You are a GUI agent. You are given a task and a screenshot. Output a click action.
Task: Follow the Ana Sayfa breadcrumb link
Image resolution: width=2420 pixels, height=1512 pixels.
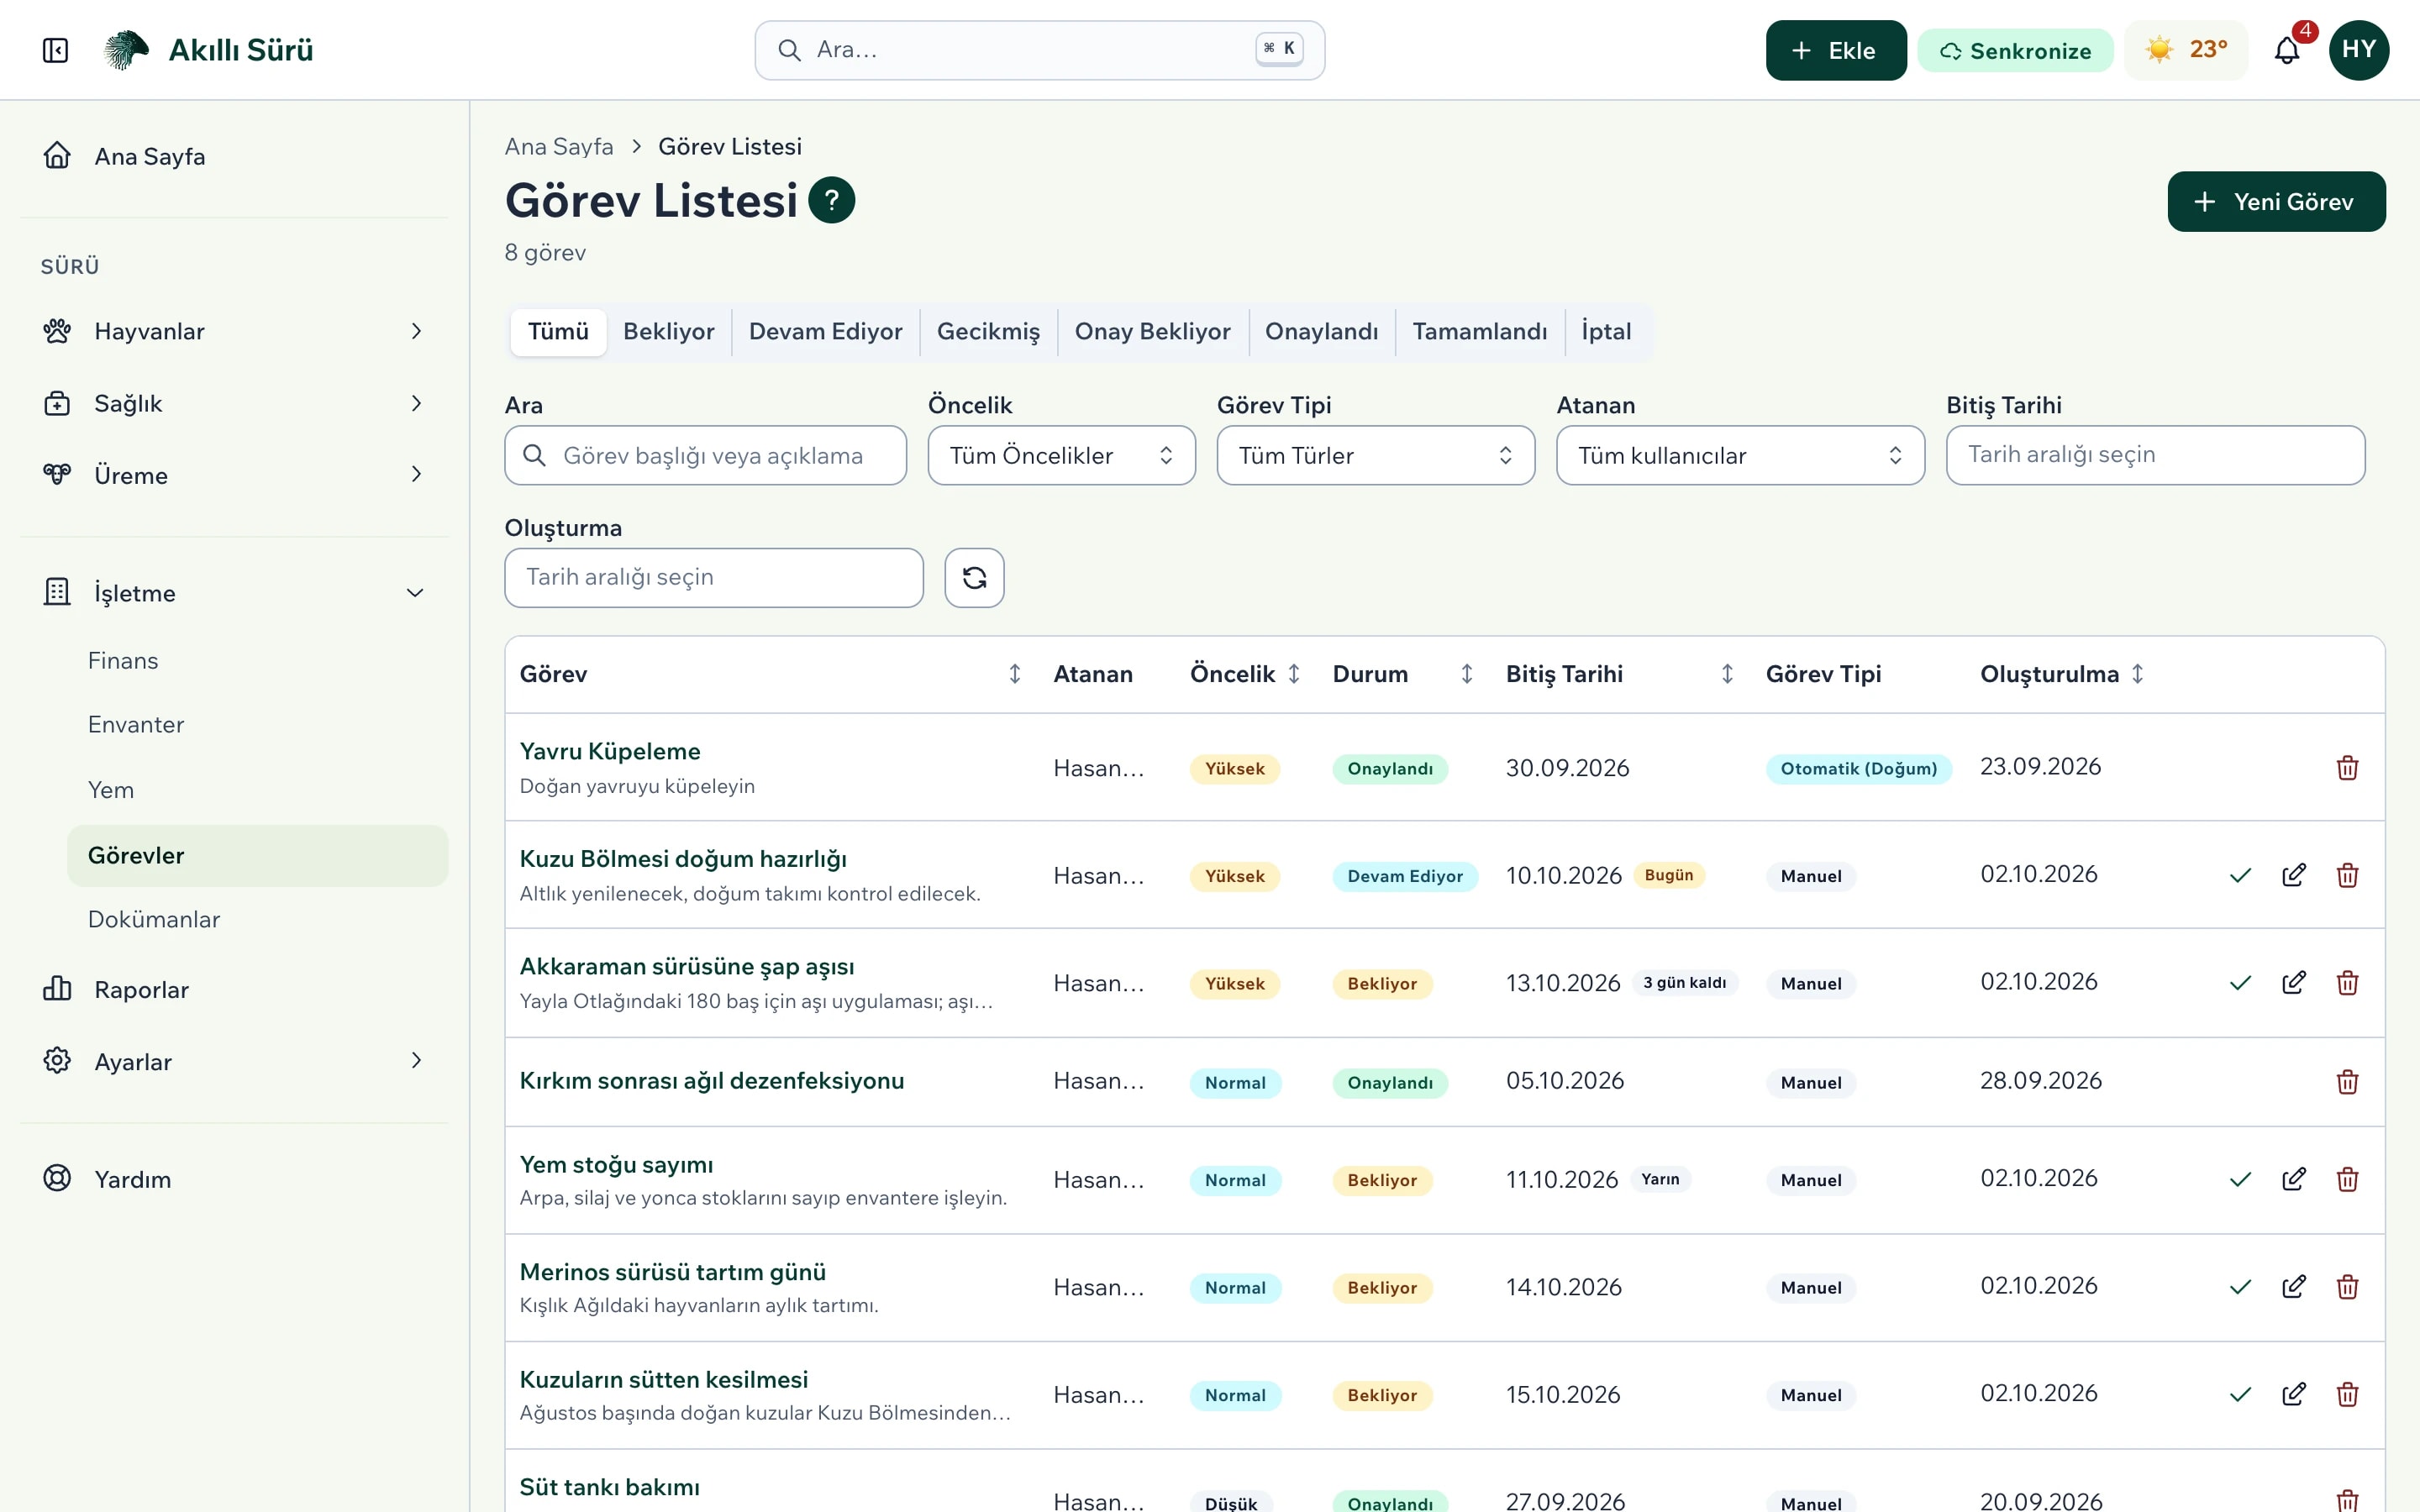point(559,147)
